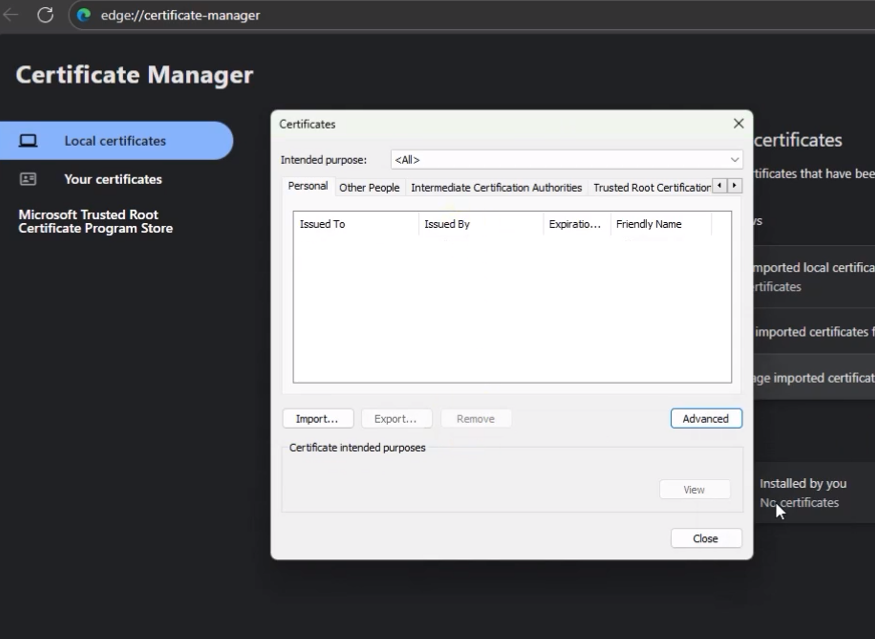
Task: Click the Import... button
Action: coord(317,419)
